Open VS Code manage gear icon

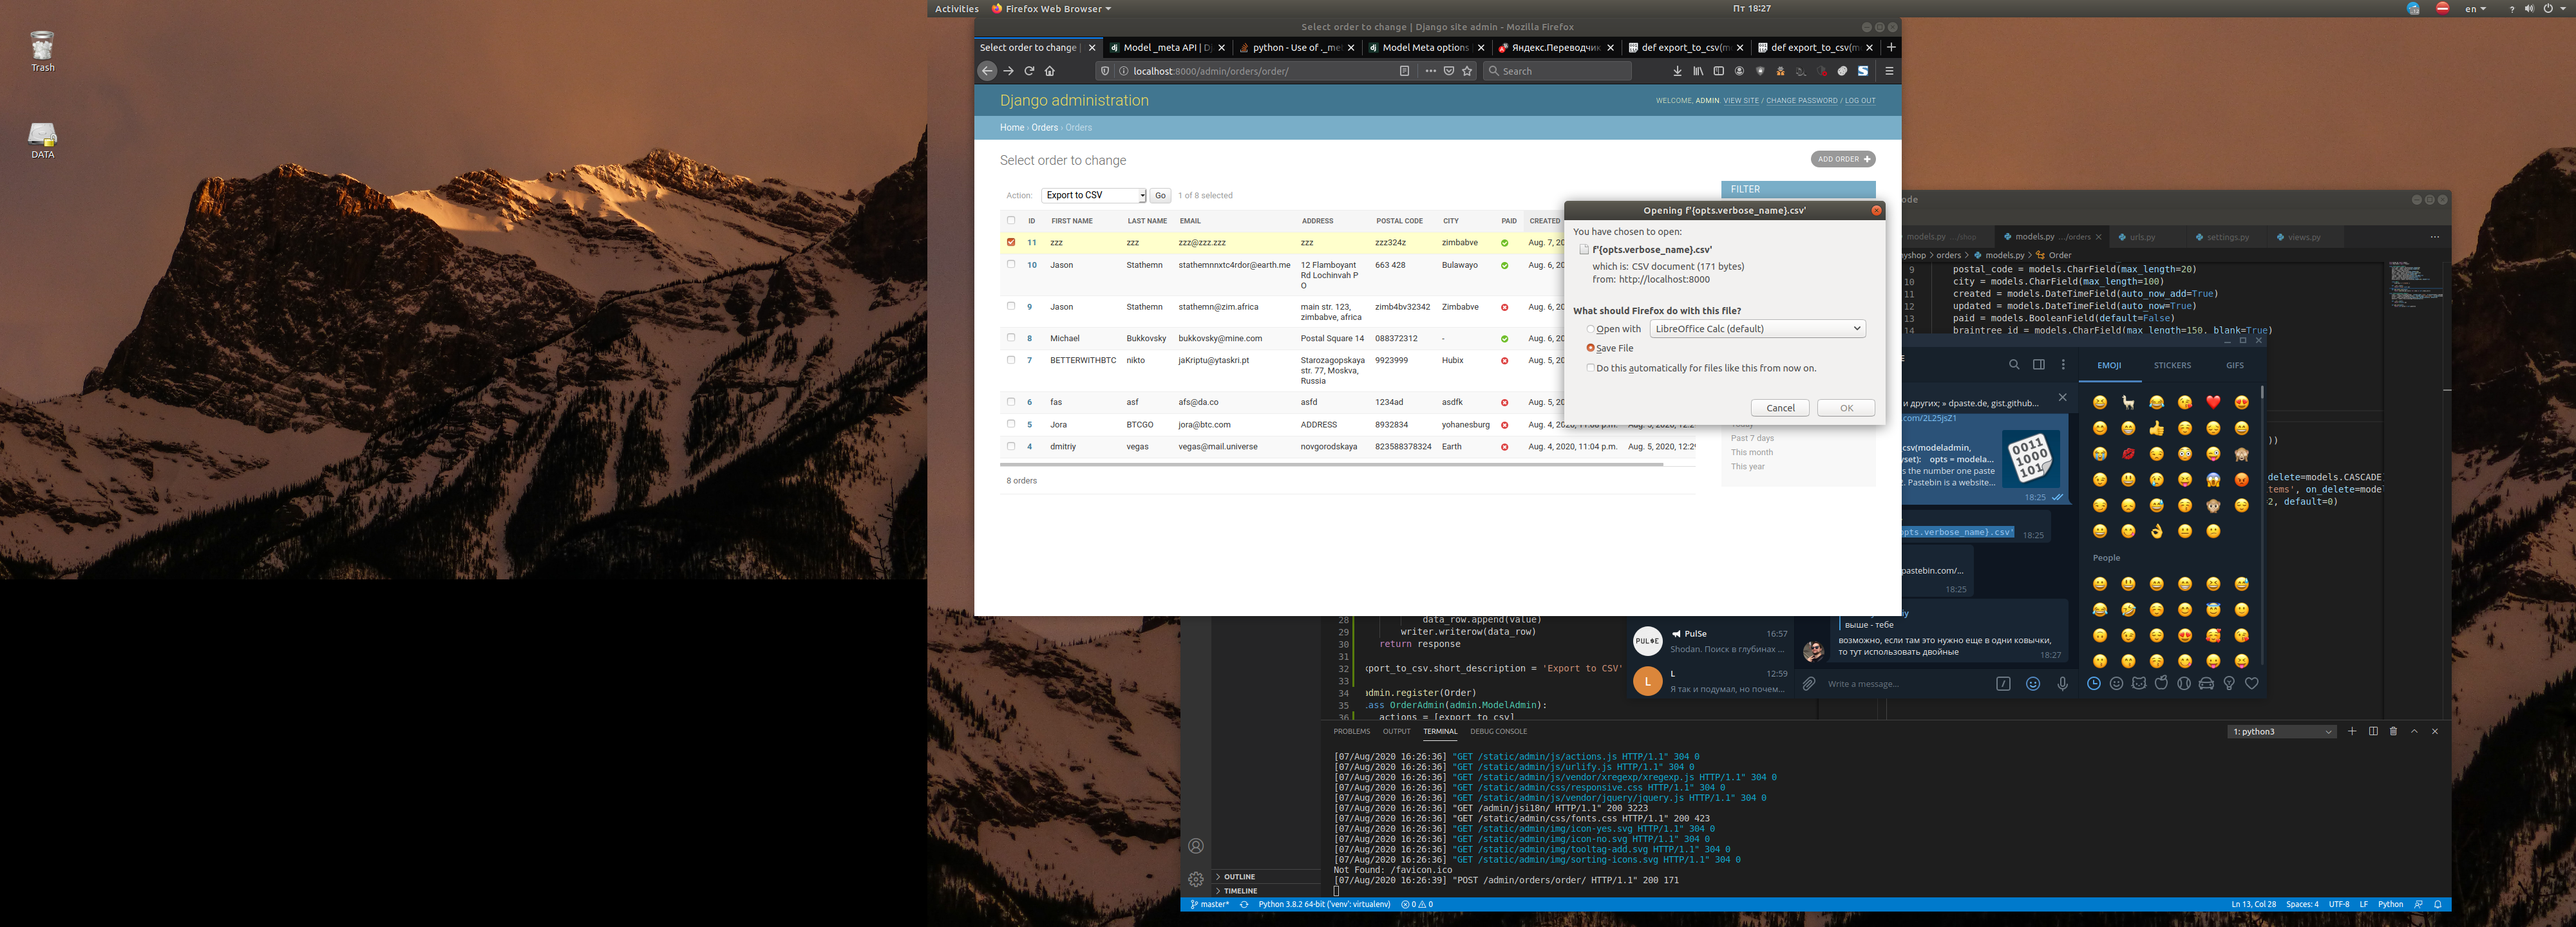pyautogui.click(x=1196, y=879)
